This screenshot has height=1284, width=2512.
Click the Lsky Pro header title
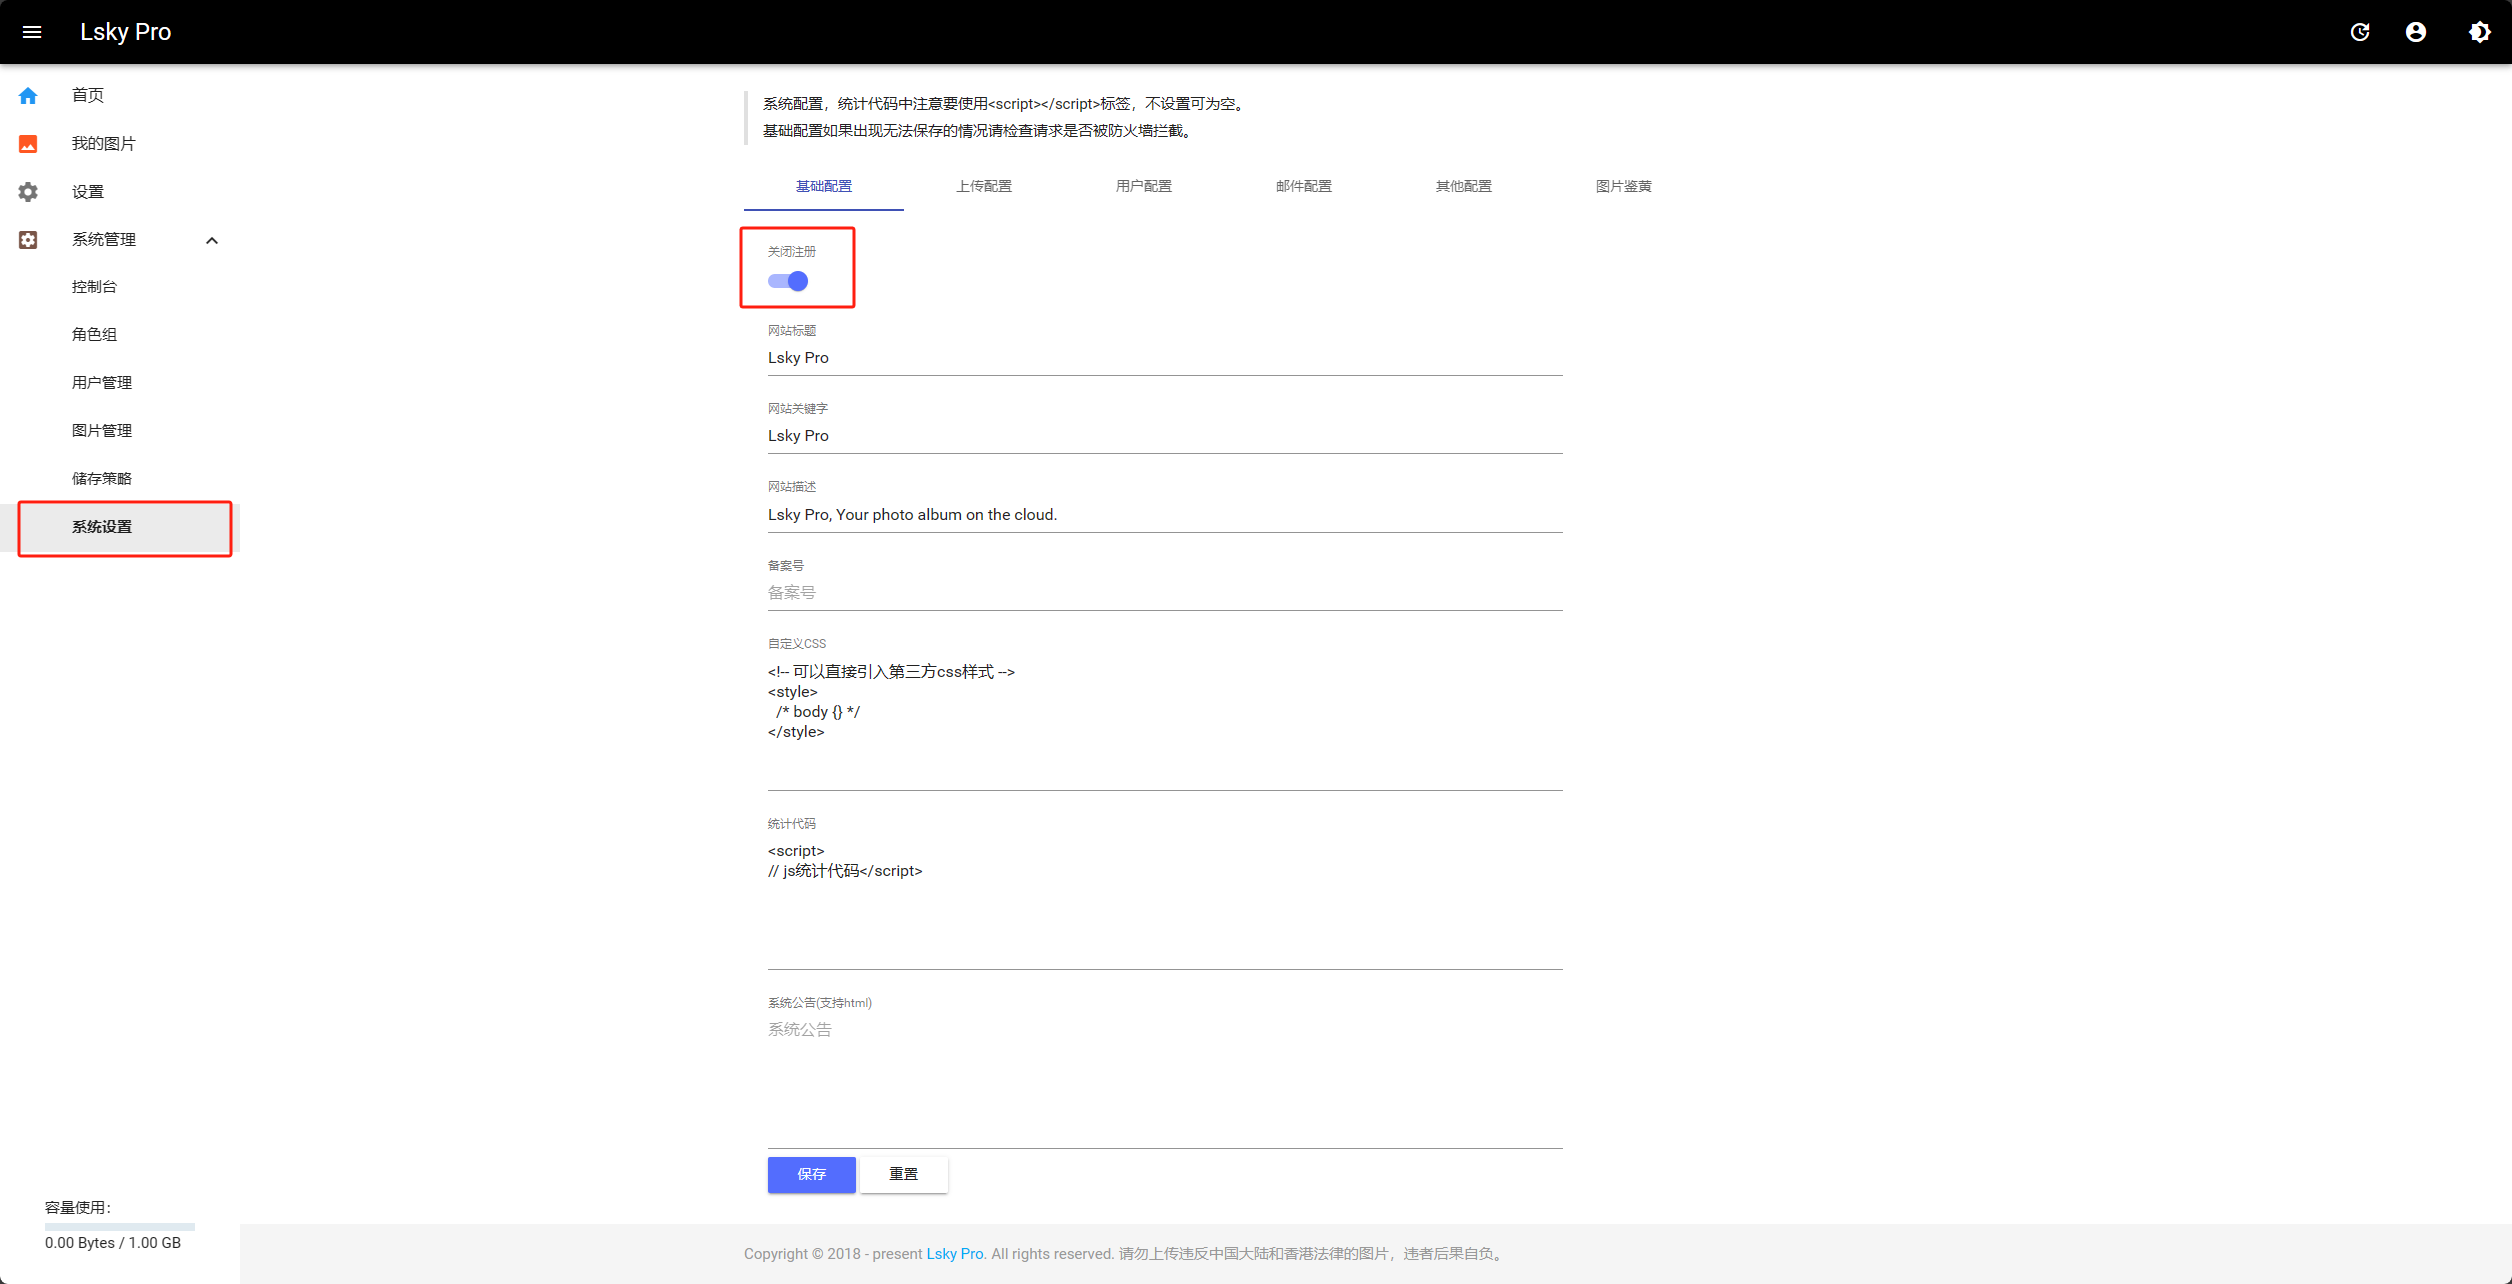pos(126,32)
